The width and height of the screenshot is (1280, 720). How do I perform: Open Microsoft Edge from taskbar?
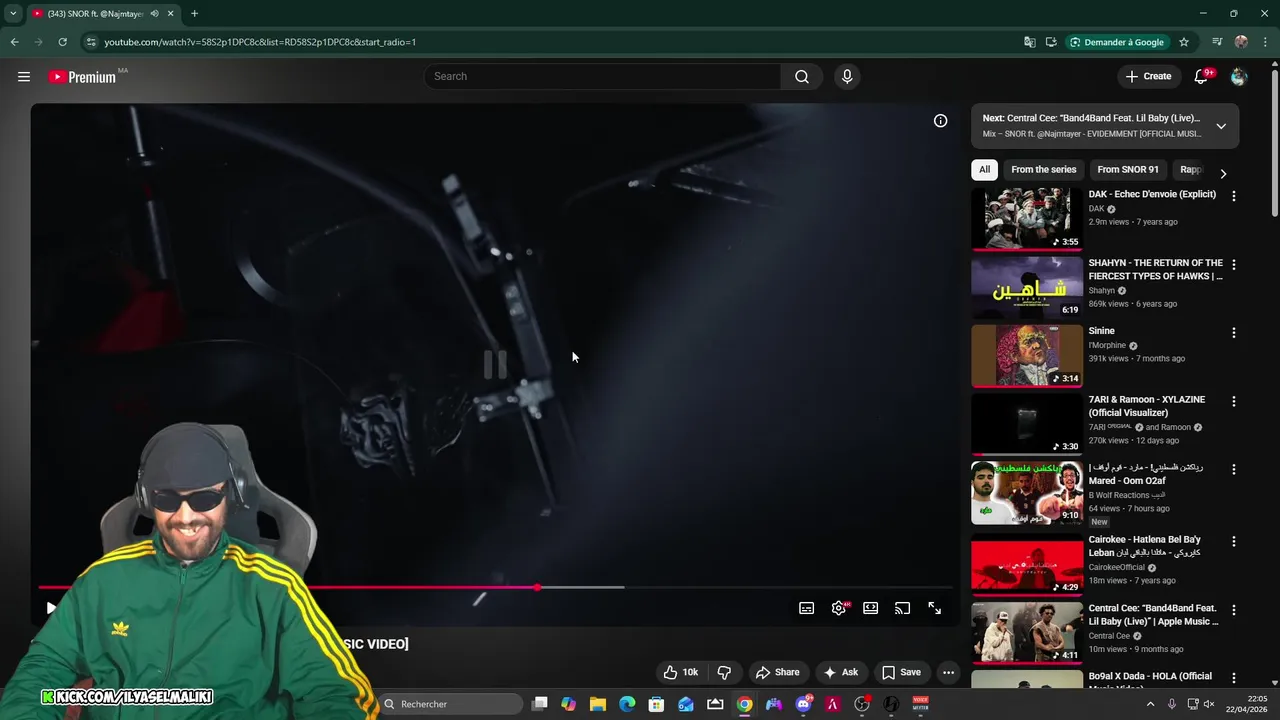click(627, 704)
